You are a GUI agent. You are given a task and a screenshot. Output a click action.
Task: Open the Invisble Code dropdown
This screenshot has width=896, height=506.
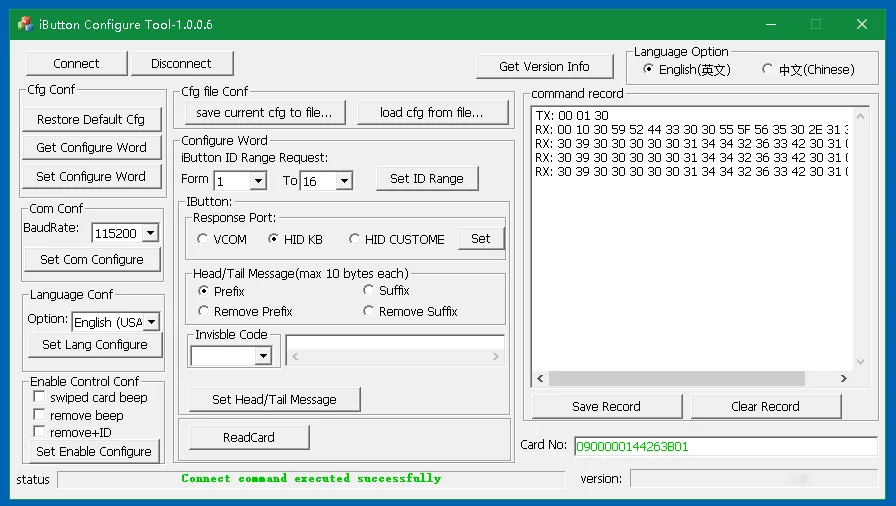[263, 356]
